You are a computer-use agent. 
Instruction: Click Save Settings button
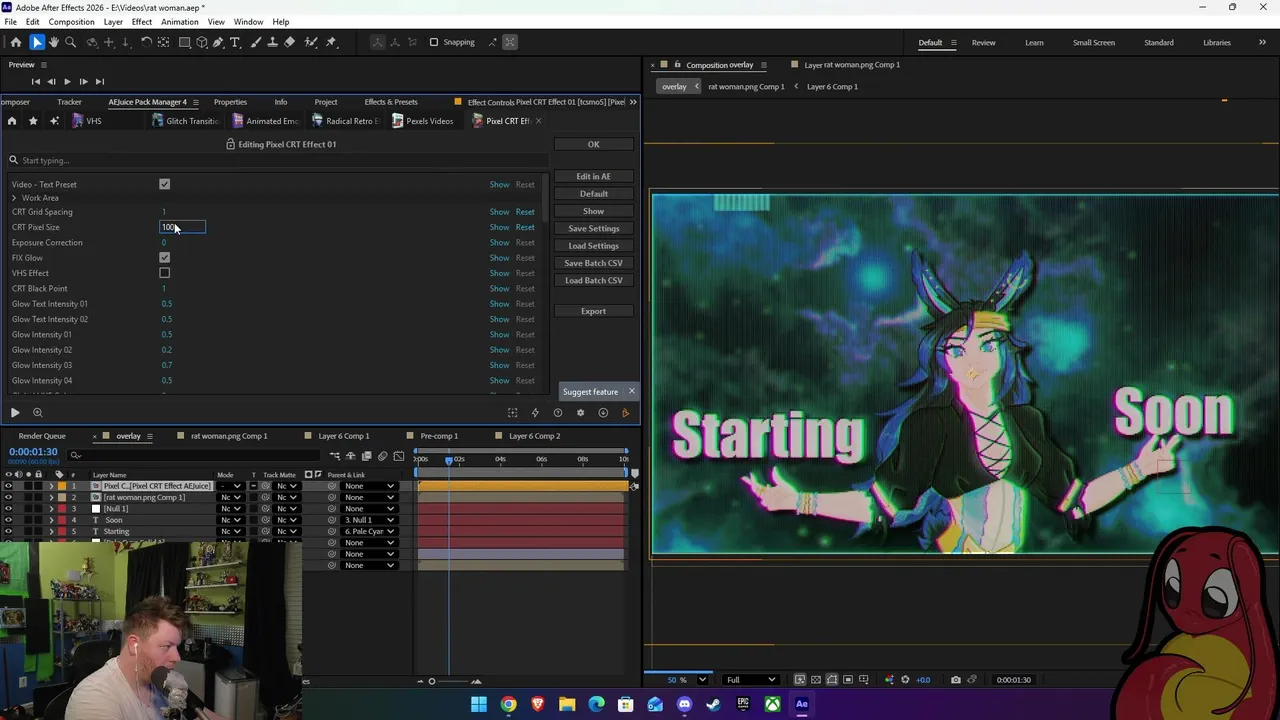coord(593,228)
